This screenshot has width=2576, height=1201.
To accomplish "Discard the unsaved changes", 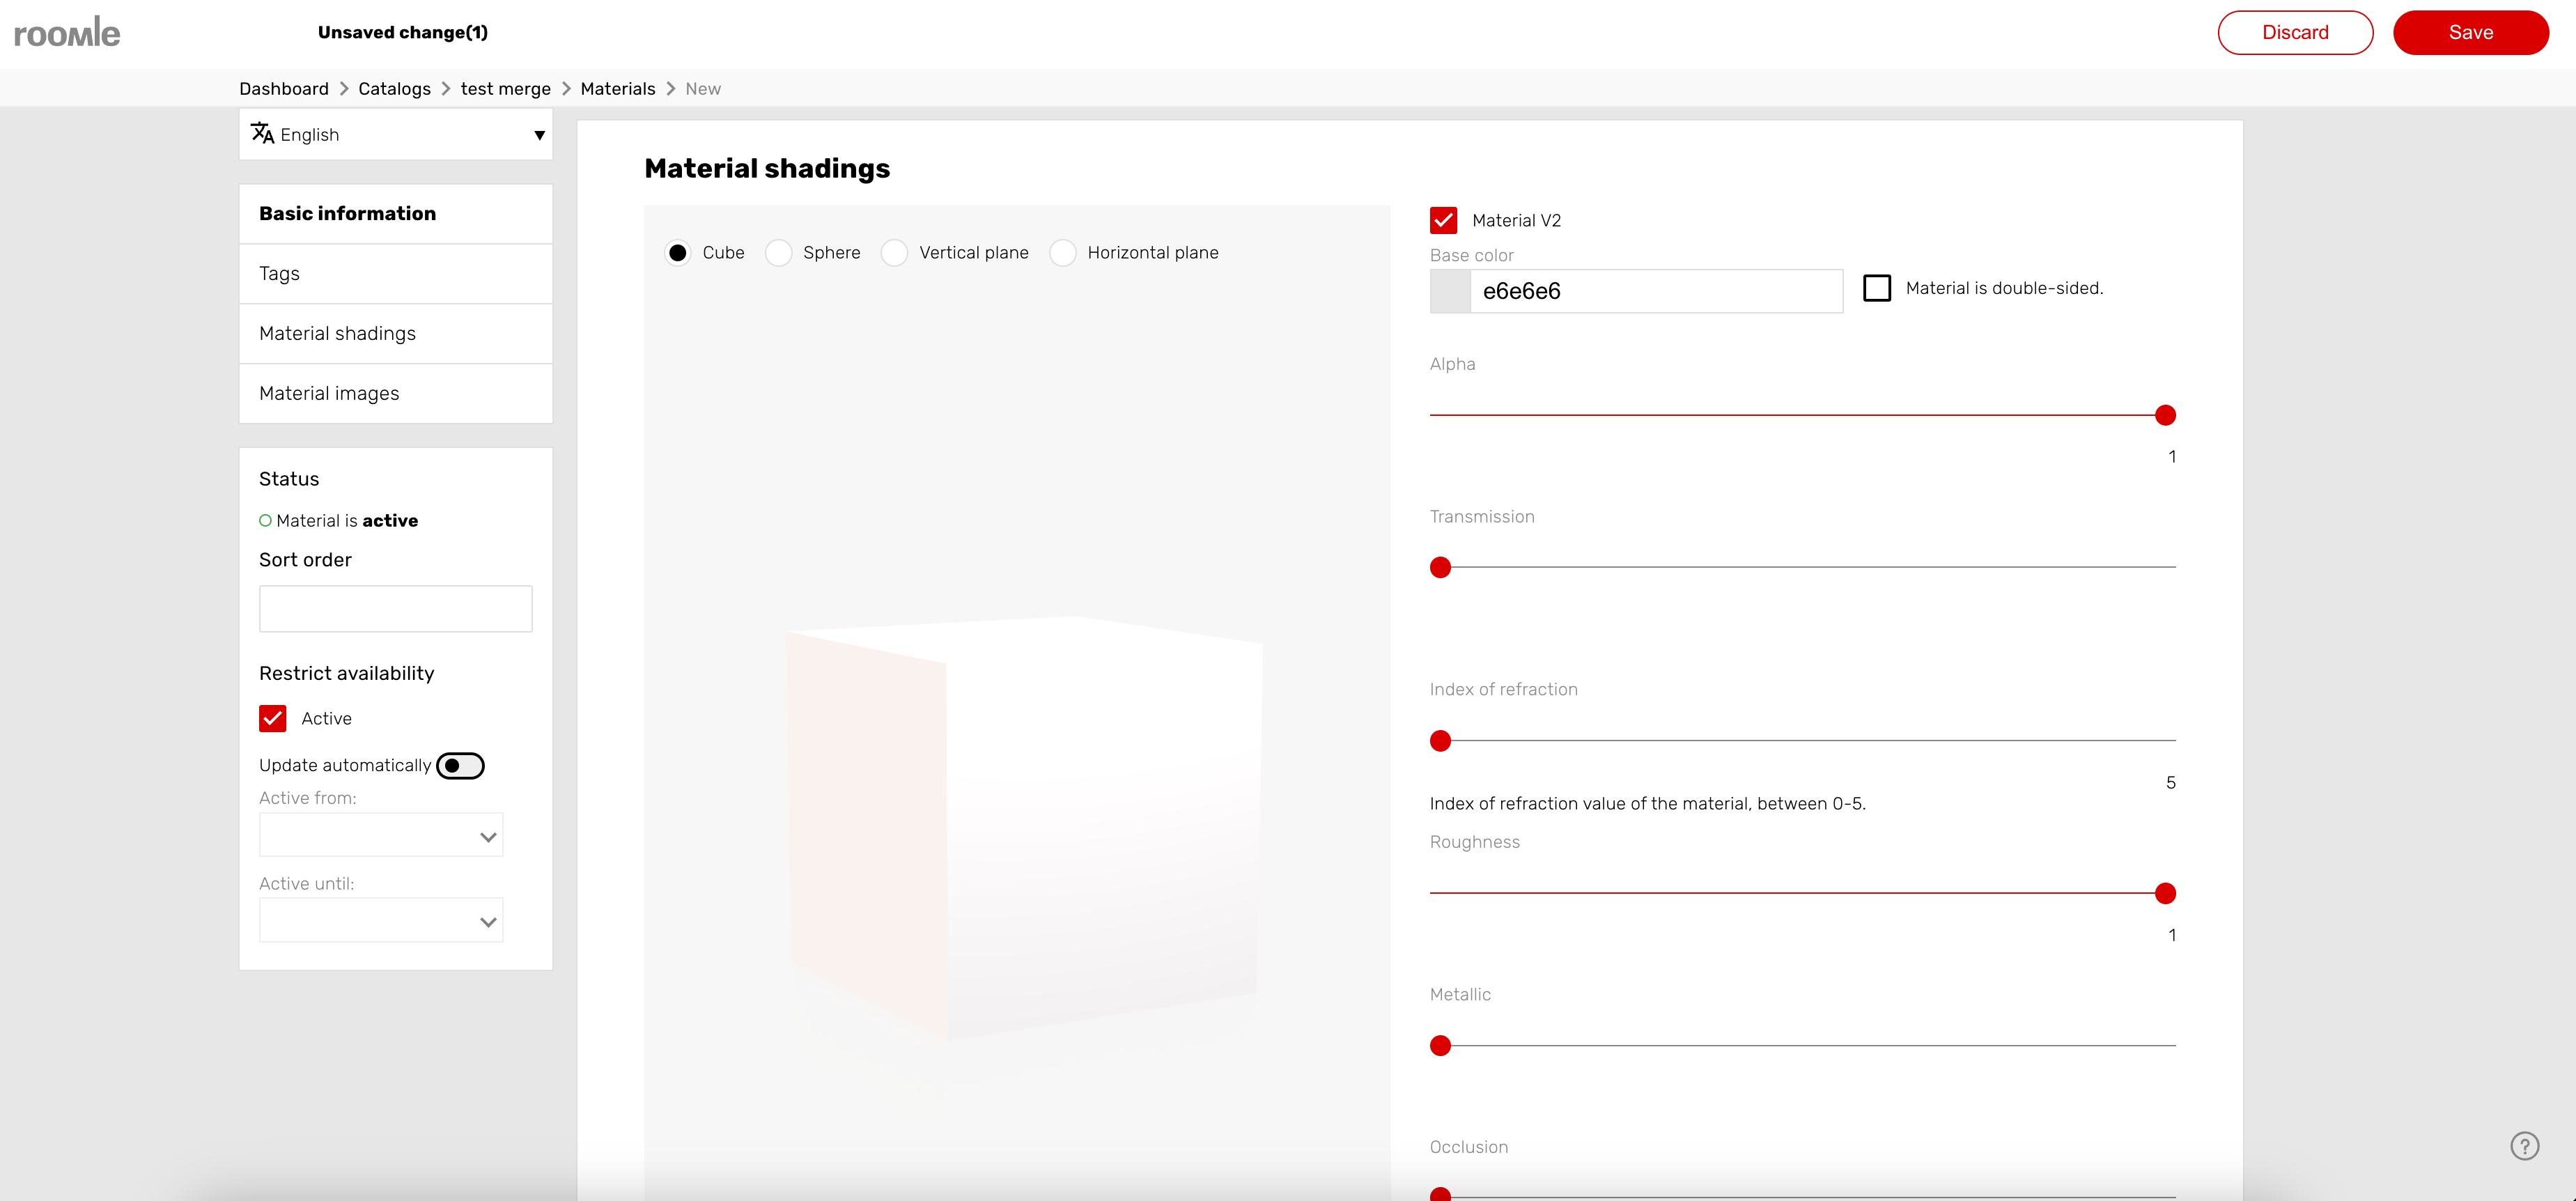I will tap(2295, 33).
